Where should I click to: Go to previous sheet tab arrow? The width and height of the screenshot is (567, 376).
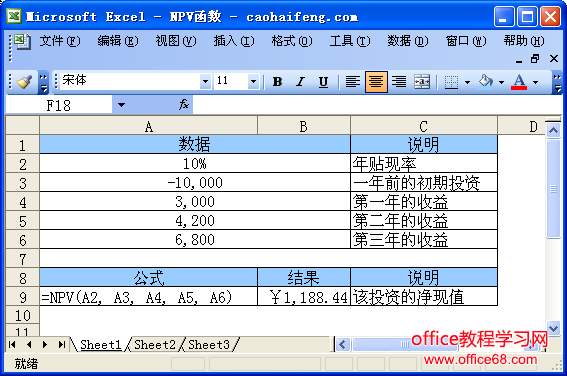29,345
